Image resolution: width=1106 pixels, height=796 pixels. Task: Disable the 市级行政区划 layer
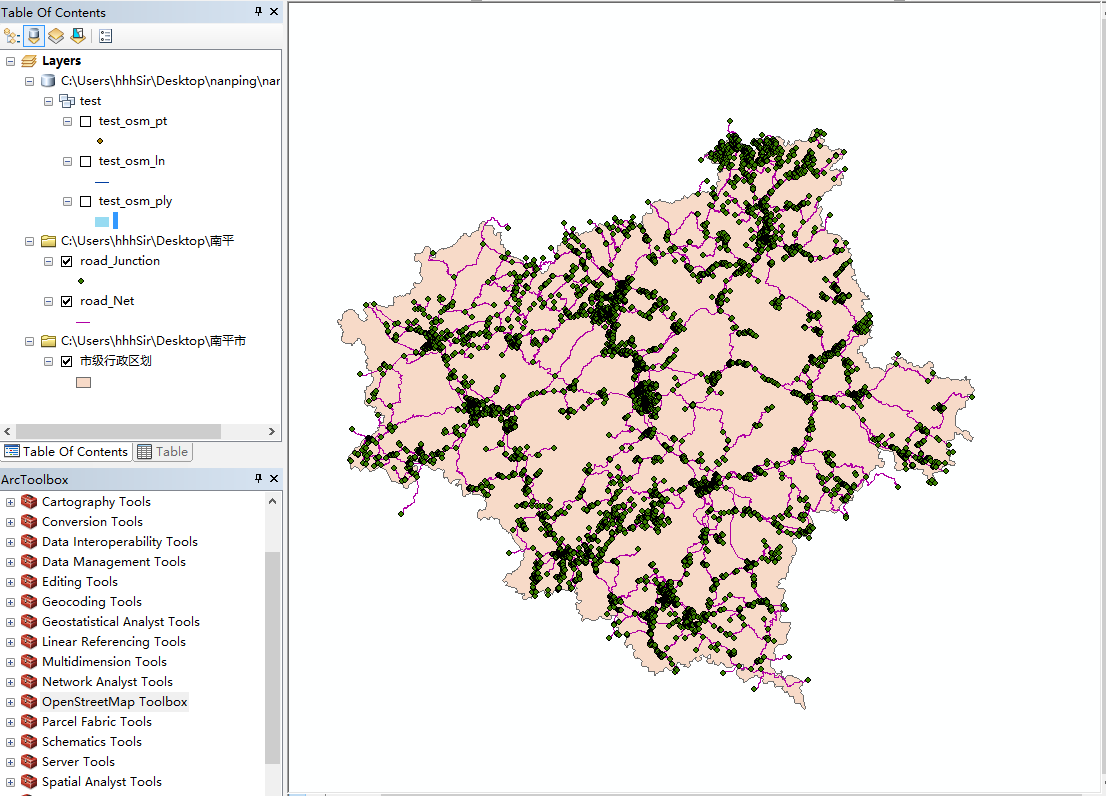67,361
